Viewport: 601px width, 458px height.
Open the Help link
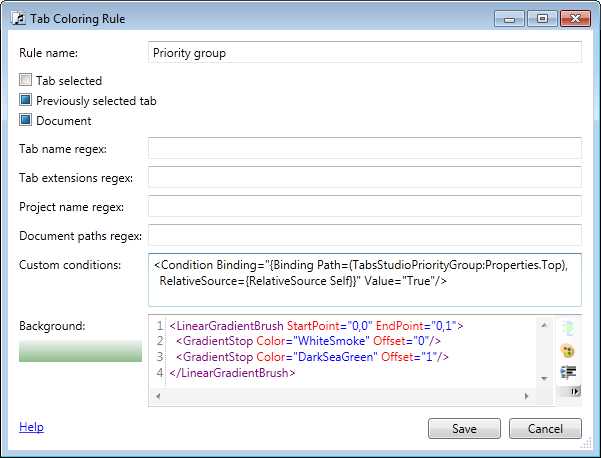point(31,427)
